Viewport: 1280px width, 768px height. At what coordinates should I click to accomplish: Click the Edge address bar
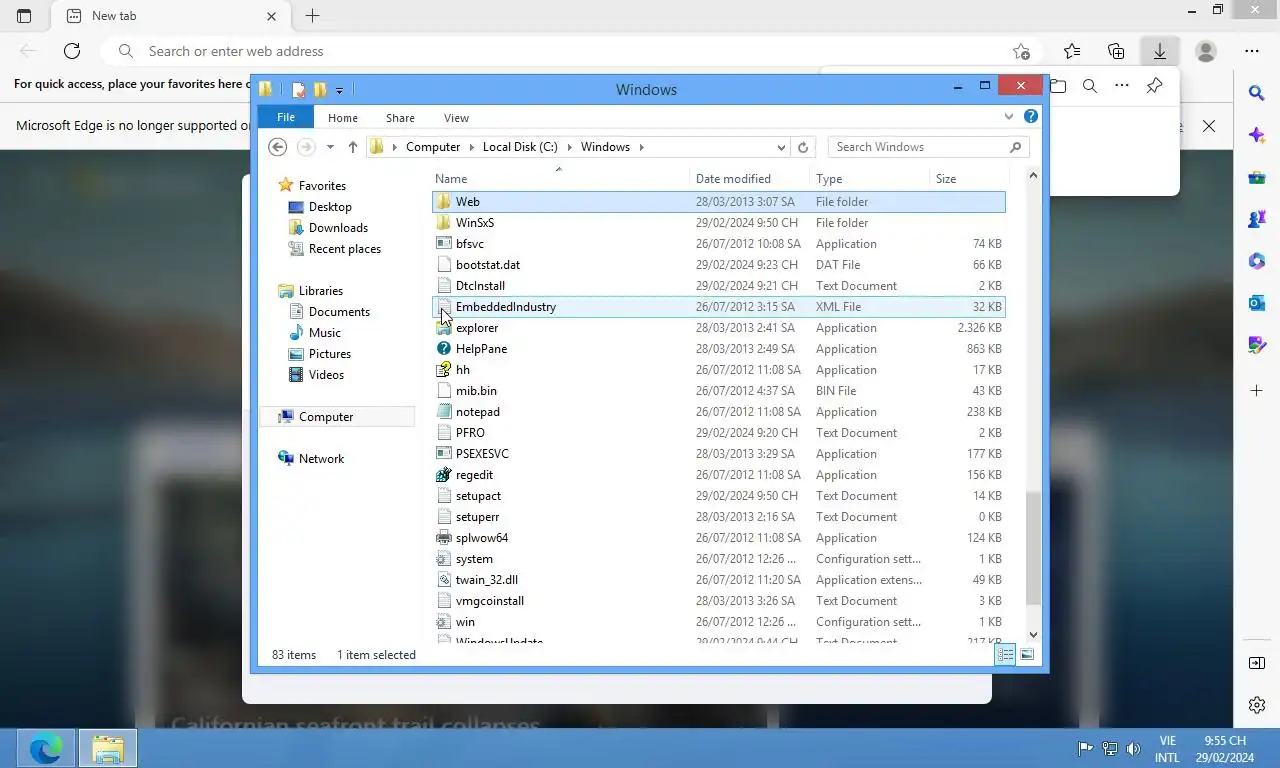[570, 51]
